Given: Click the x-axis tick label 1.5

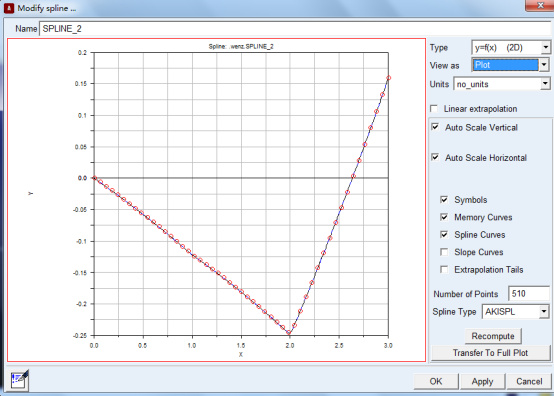Looking at the screenshot, I should pyautogui.click(x=241, y=345).
